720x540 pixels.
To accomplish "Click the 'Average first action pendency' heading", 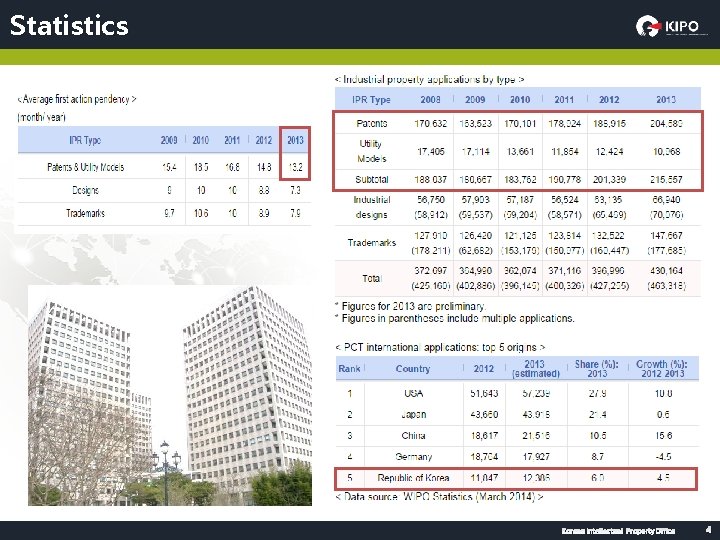I will (x=77, y=99).
